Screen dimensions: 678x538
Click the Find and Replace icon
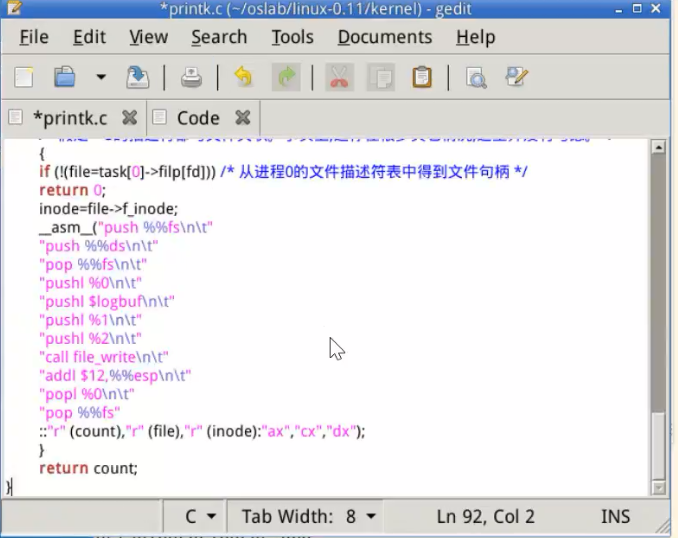[516, 77]
